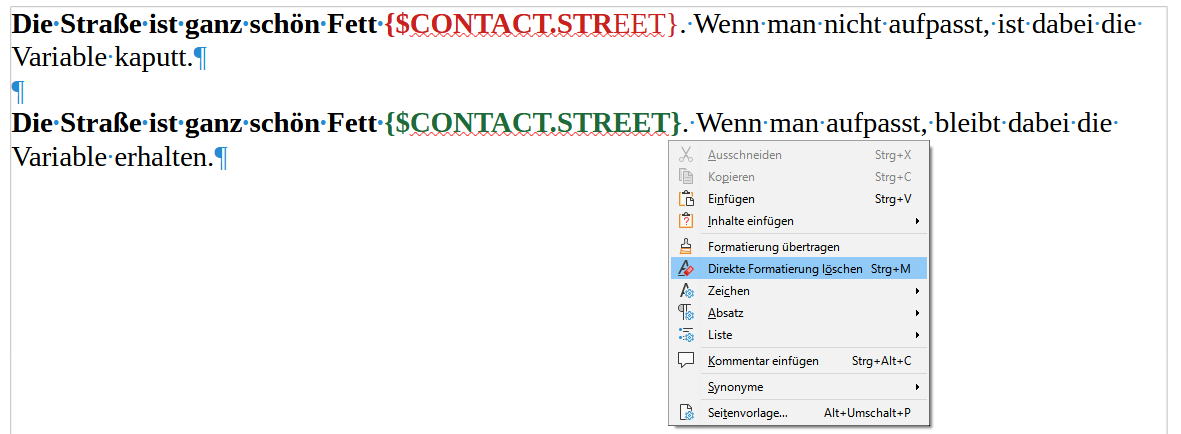Expand the Liste submenu arrow
1181x434 pixels.
[x=916, y=335]
